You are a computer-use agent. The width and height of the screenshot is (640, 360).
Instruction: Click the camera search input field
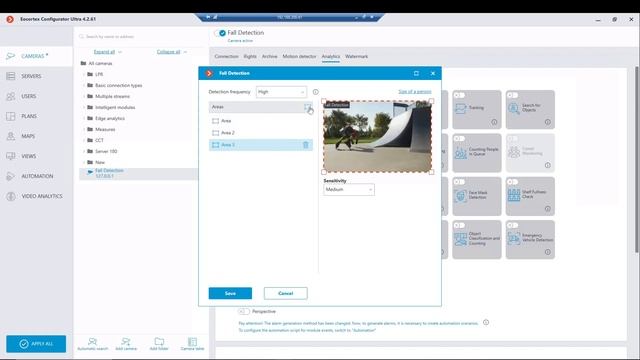coord(141,37)
